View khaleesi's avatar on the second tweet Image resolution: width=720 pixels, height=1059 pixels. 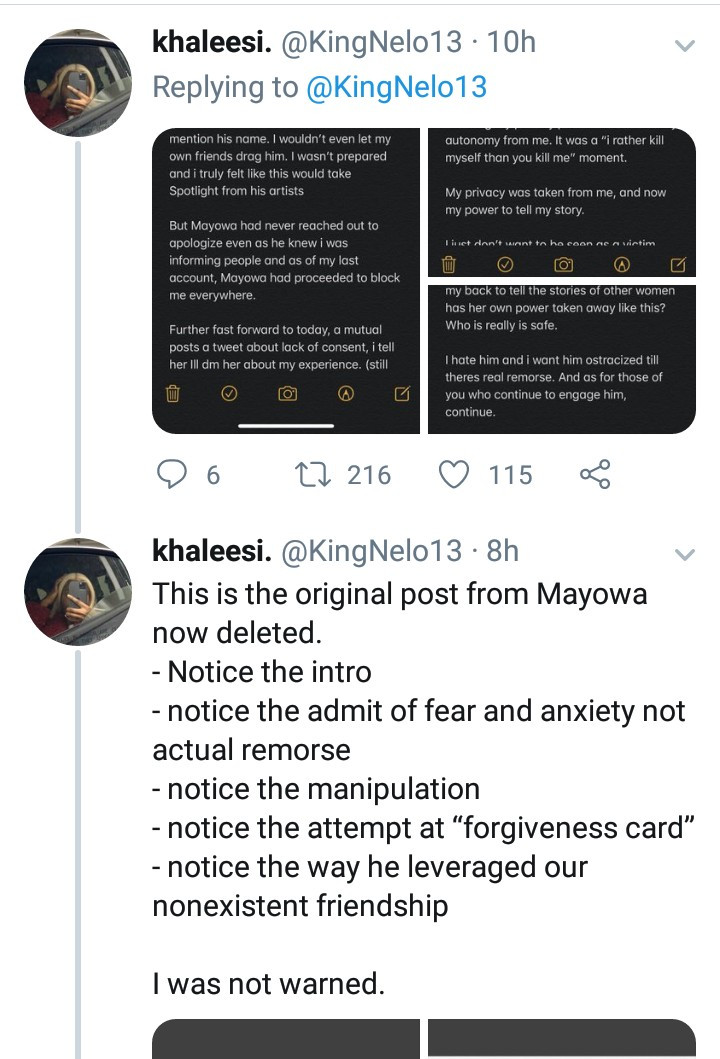[x=78, y=592]
